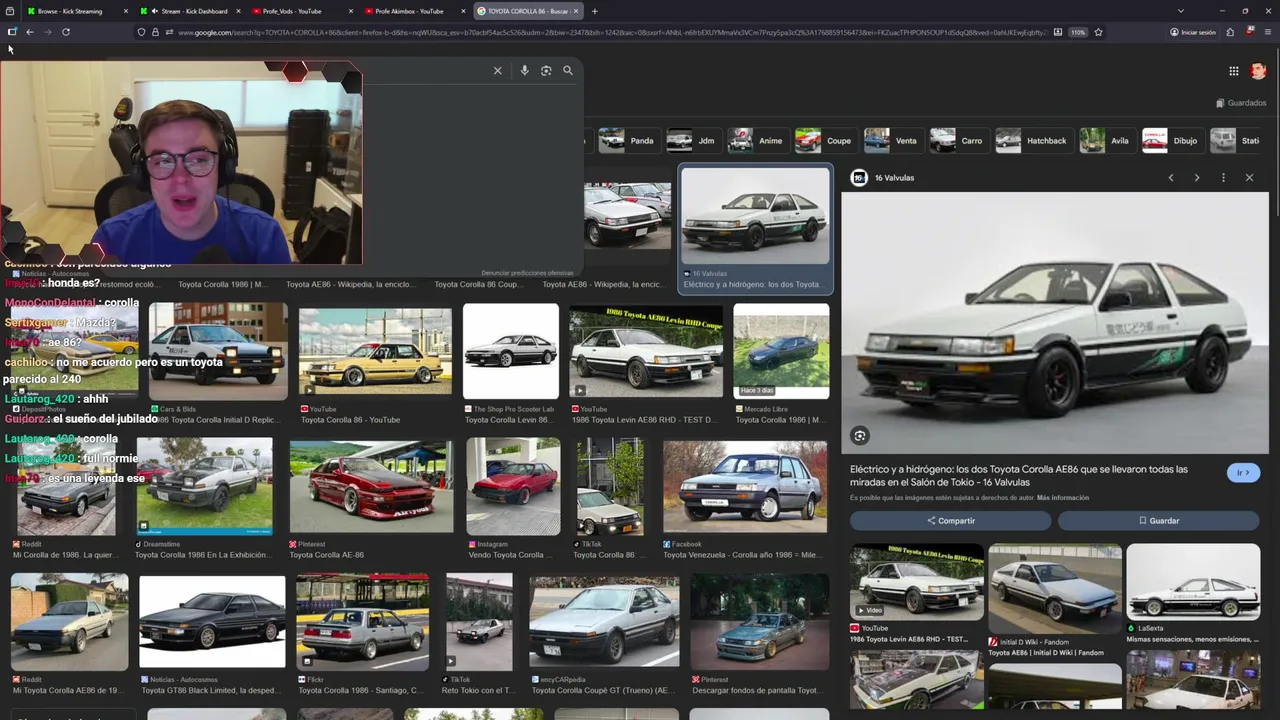The height and width of the screenshot is (720, 1280).
Task: Open Instagram Vendo Toyota Corolla thumbnail
Action: coord(513,486)
